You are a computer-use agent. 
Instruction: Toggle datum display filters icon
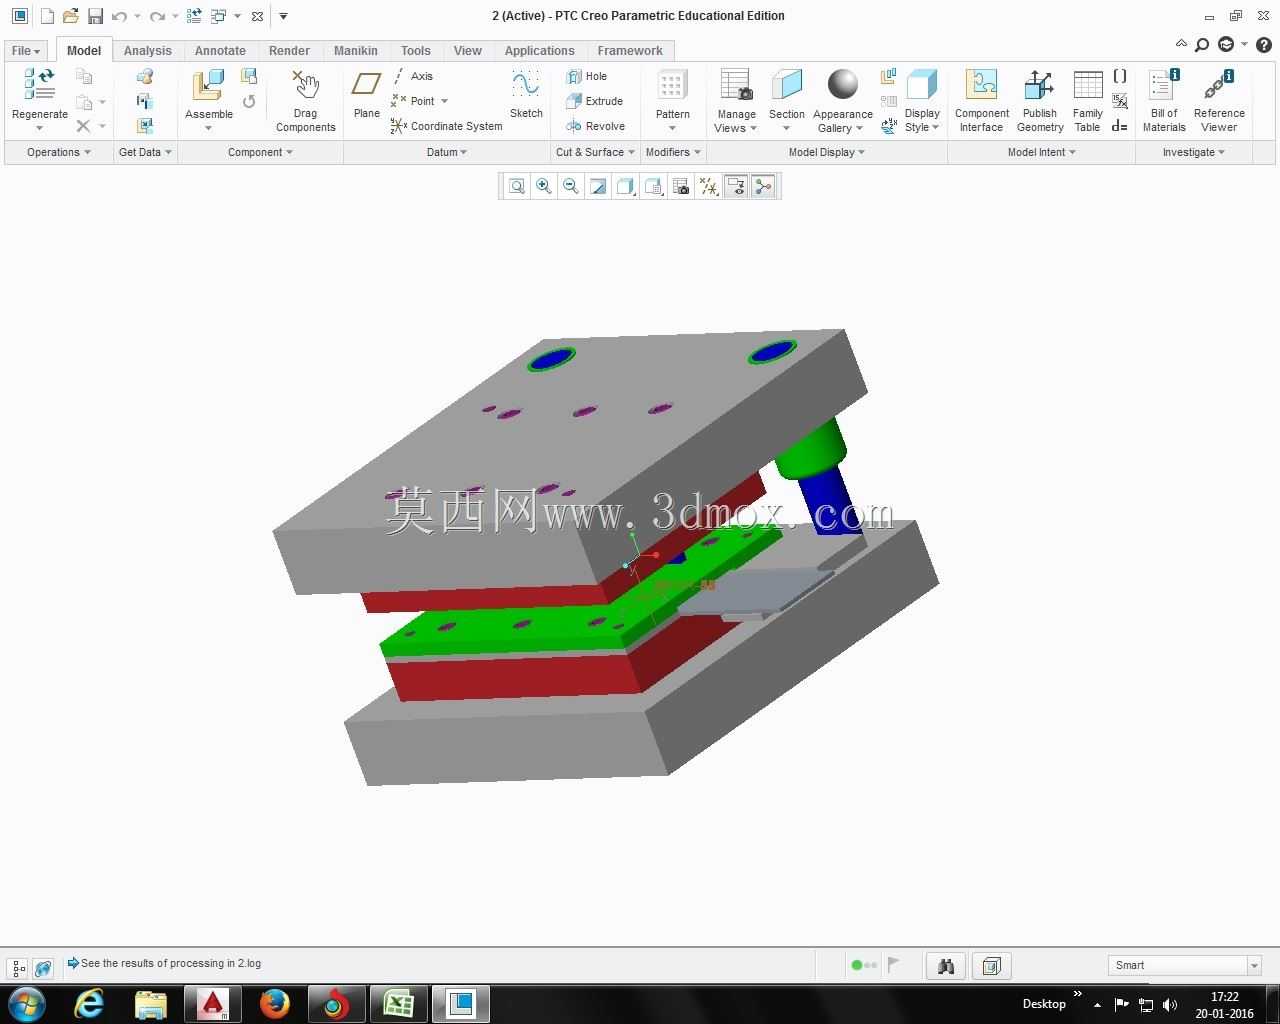708,186
